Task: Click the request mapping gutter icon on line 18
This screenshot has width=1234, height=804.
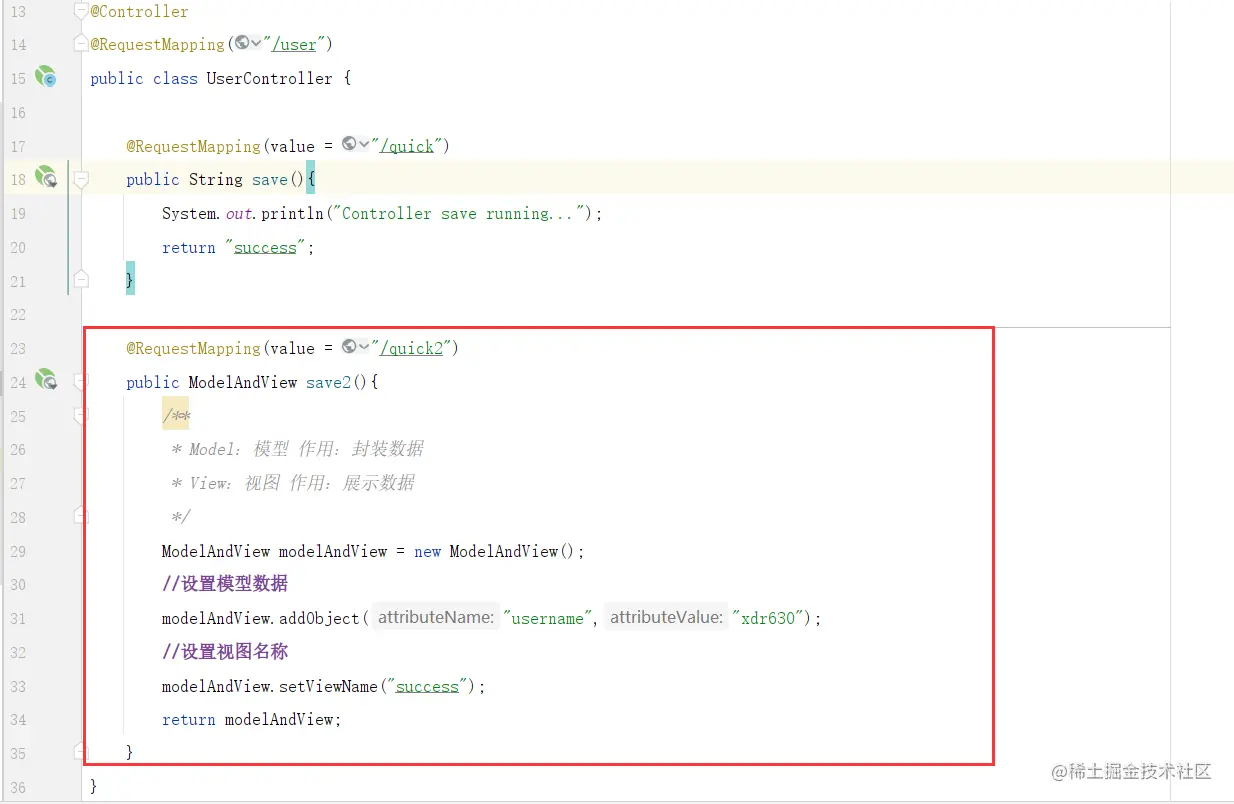Action: [46, 178]
